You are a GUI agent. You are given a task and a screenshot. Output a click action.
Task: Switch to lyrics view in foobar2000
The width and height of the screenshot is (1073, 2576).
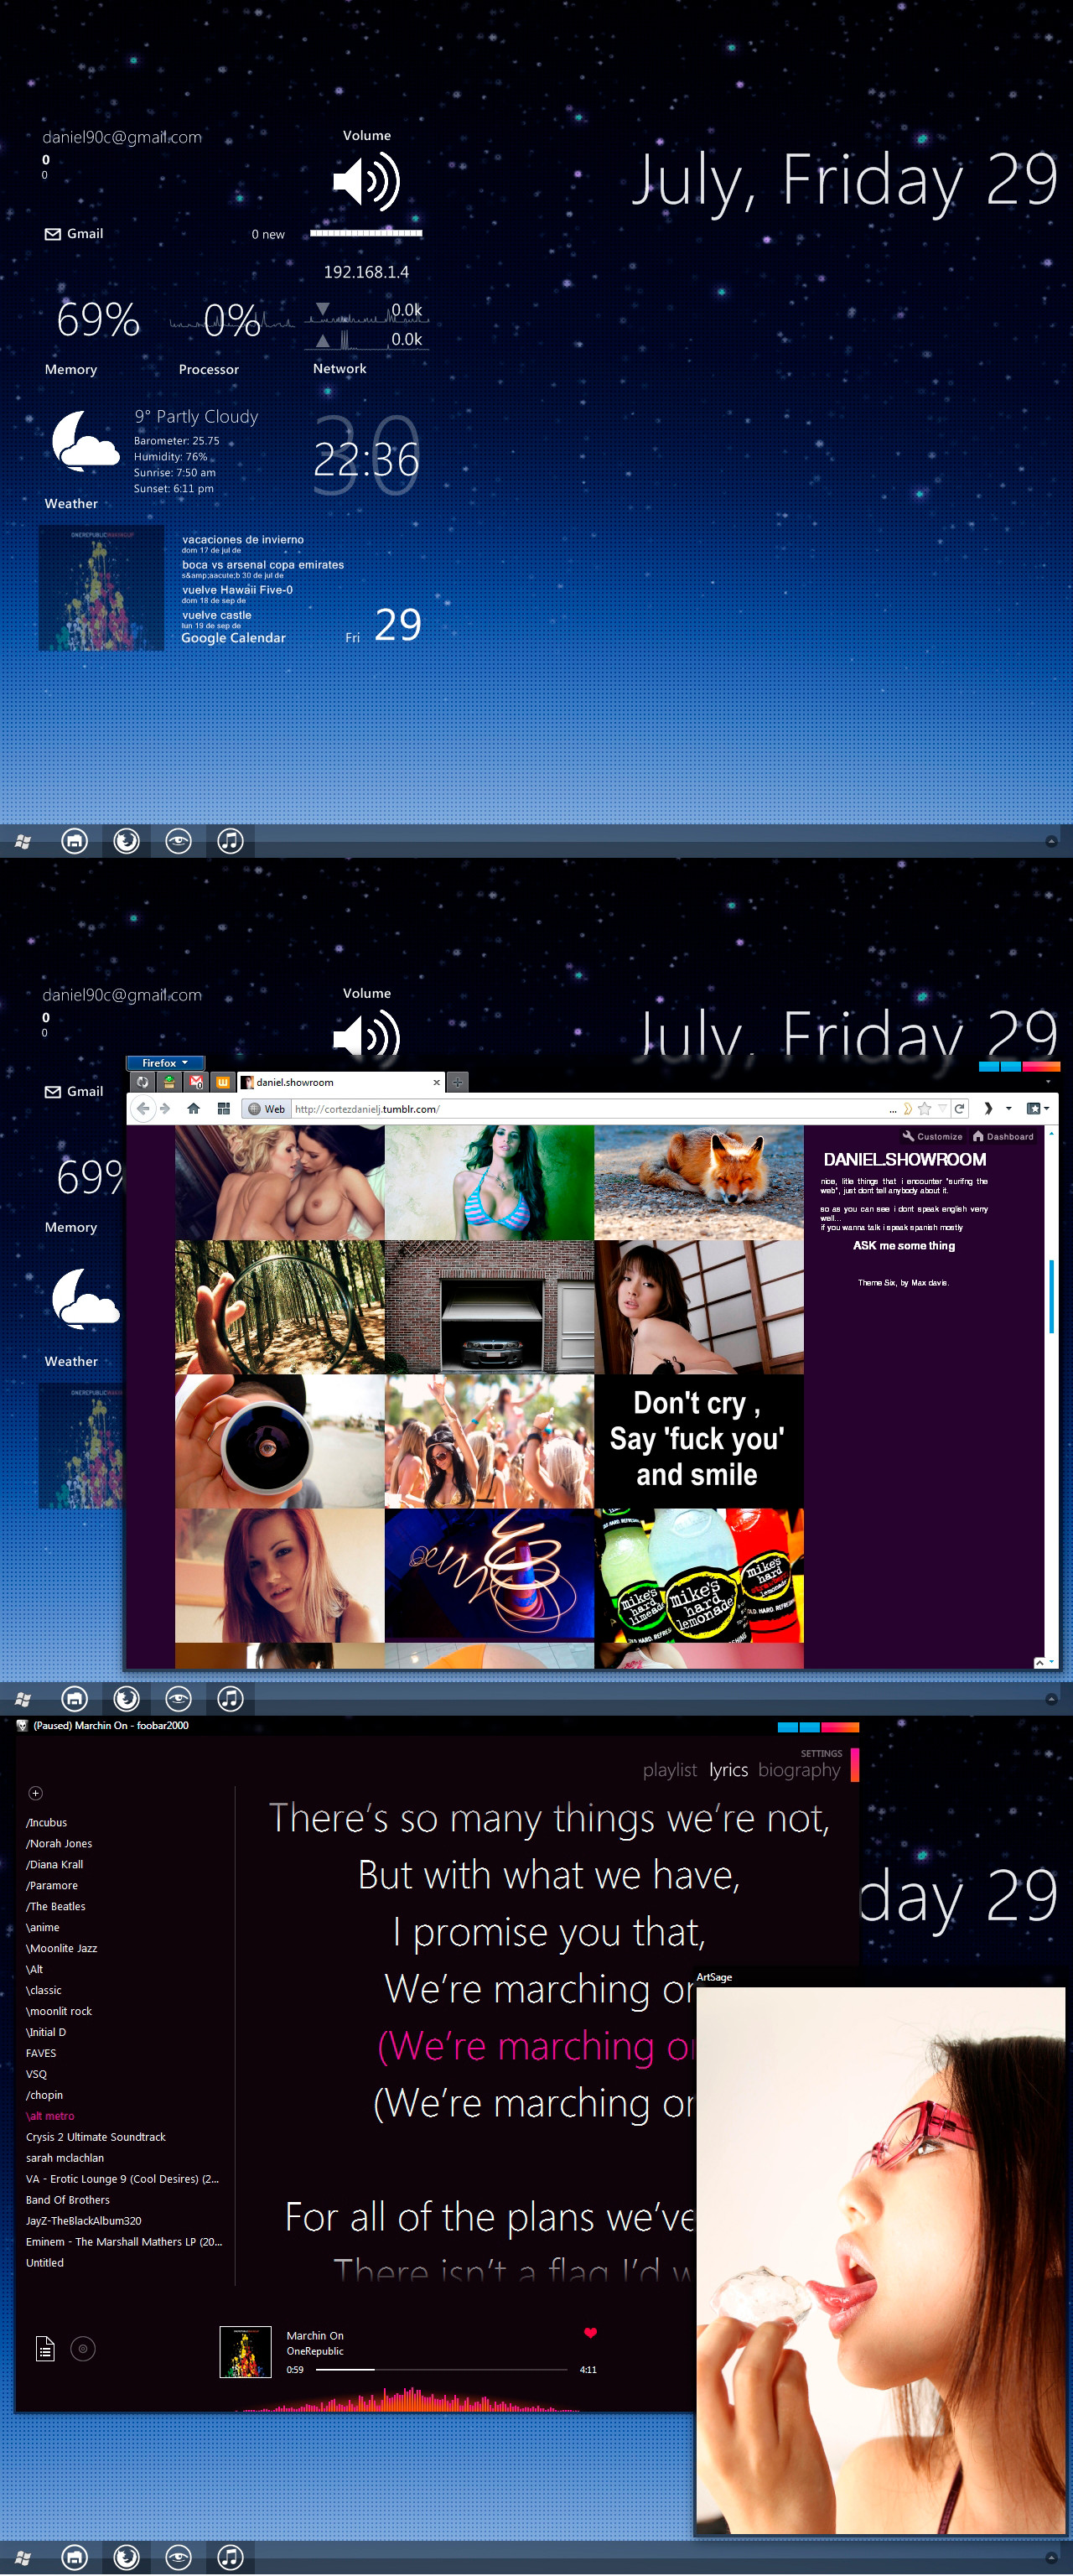tap(728, 1769)
